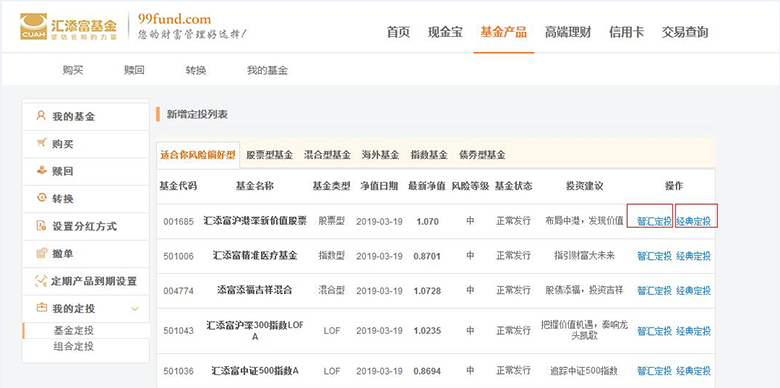Viewport: 780px width, 388px height.
Task: Open the 高端理财 top navigation menu
Action: [568, 32]
